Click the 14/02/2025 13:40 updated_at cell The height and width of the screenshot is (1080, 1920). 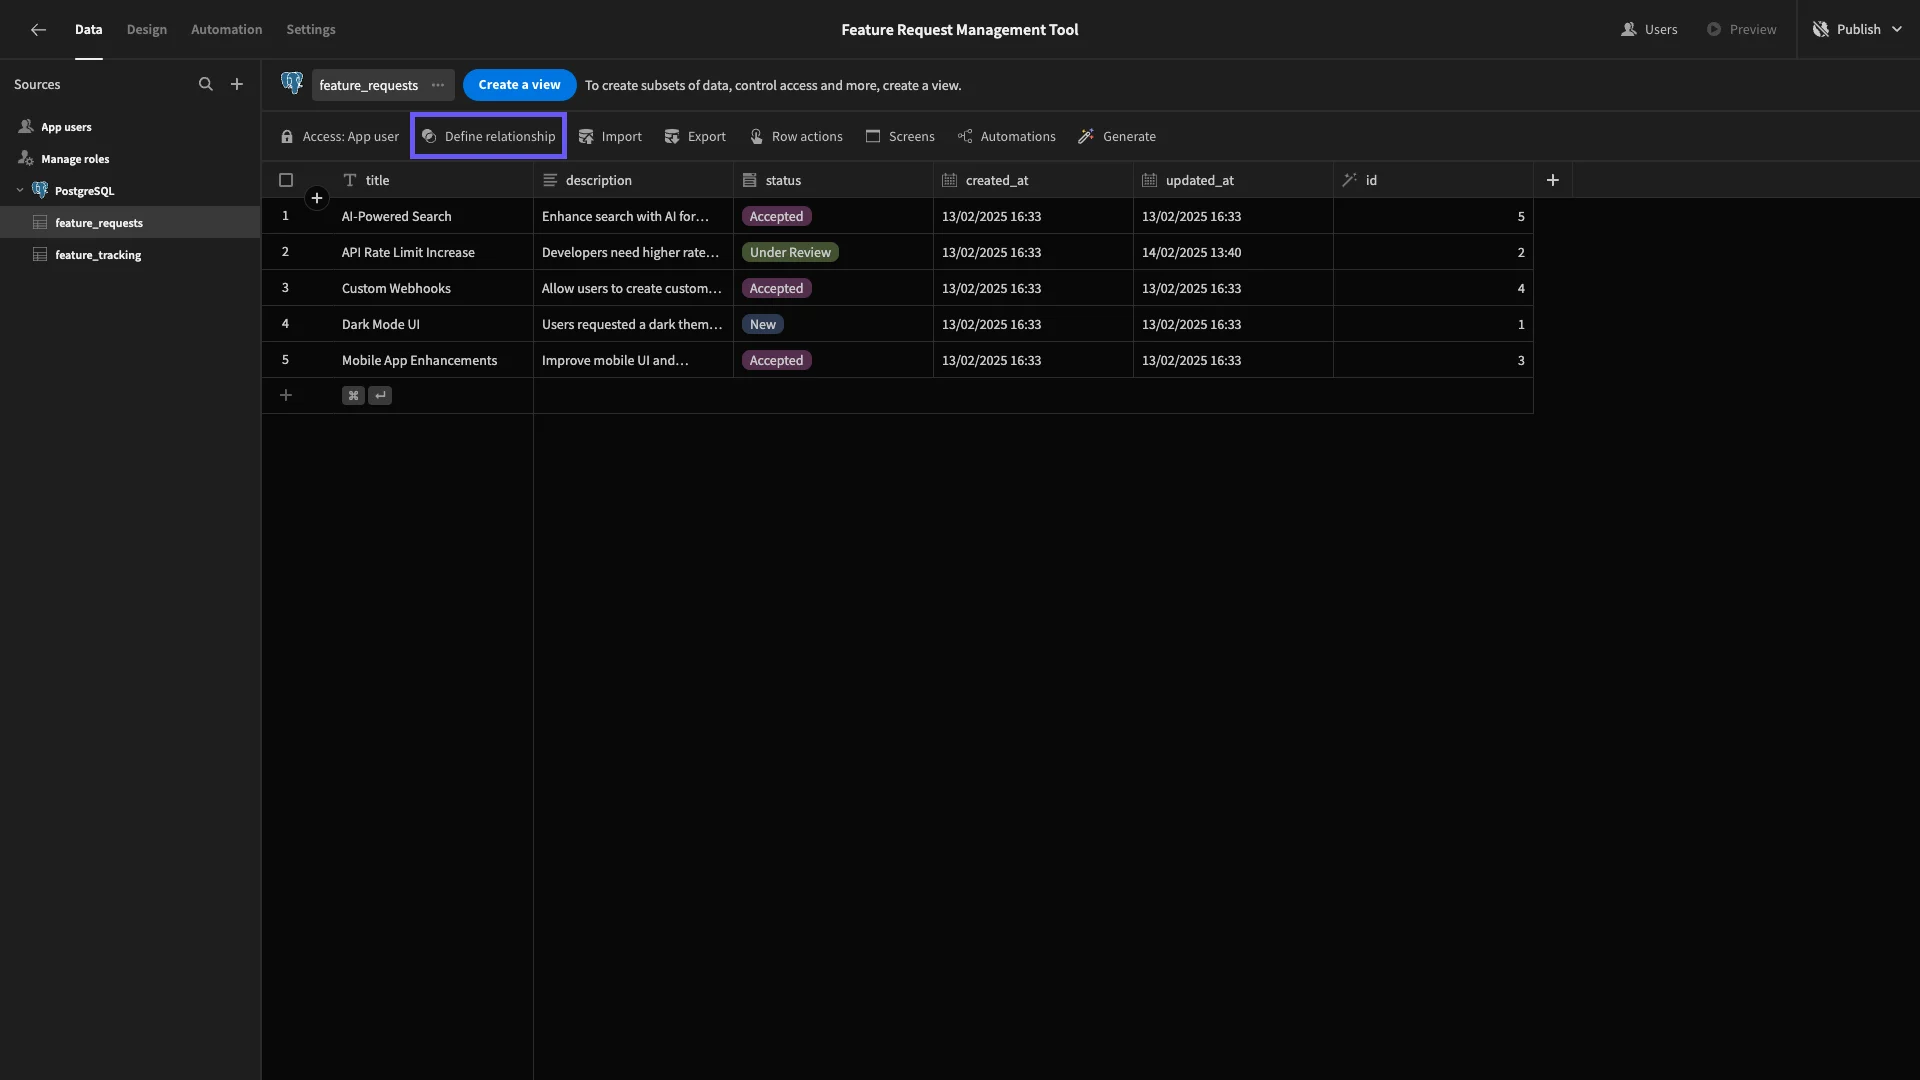coord(1233,252)
